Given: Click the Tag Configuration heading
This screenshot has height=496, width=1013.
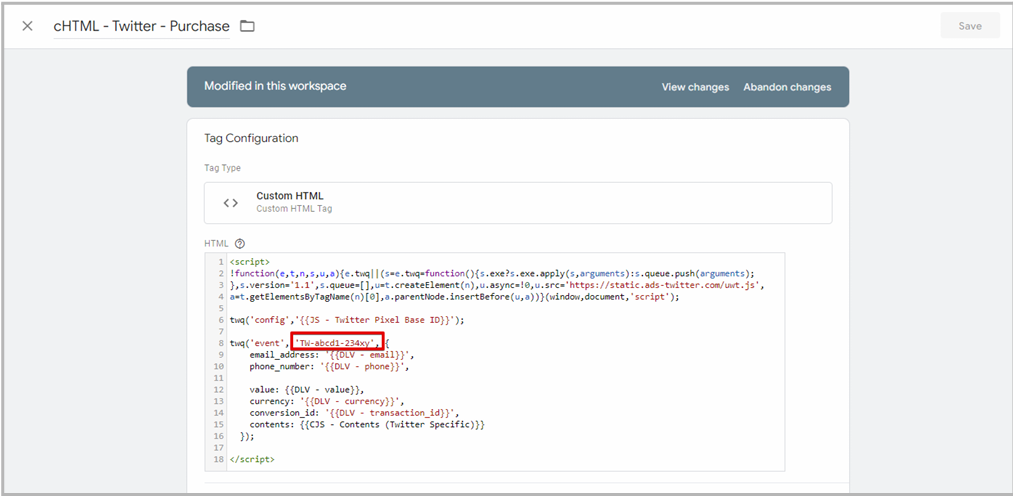Looking at the screenshot, I should 251,138.
